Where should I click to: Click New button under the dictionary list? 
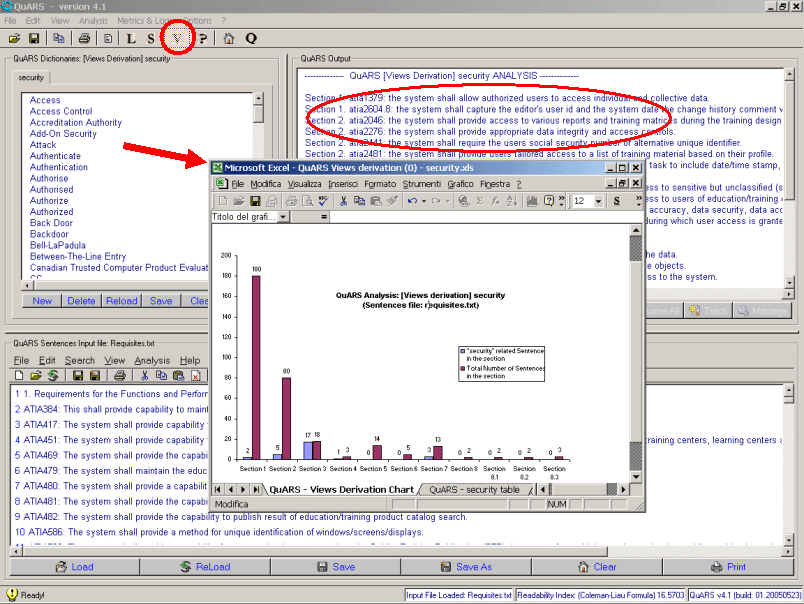point(42,301)
